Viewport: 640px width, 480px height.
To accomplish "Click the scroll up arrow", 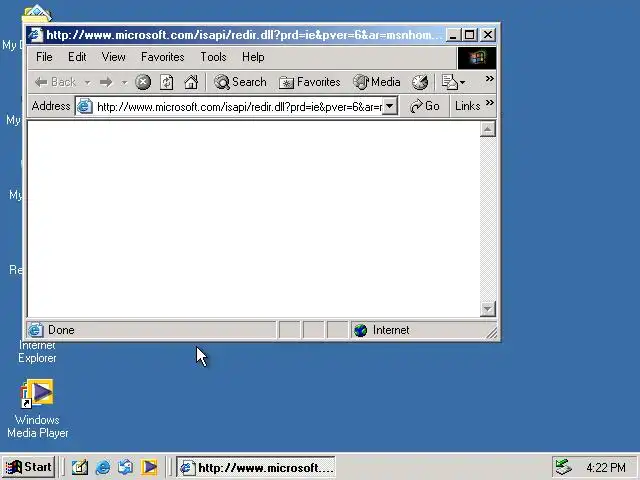I will pyautogui.click(x=488, y=129).
